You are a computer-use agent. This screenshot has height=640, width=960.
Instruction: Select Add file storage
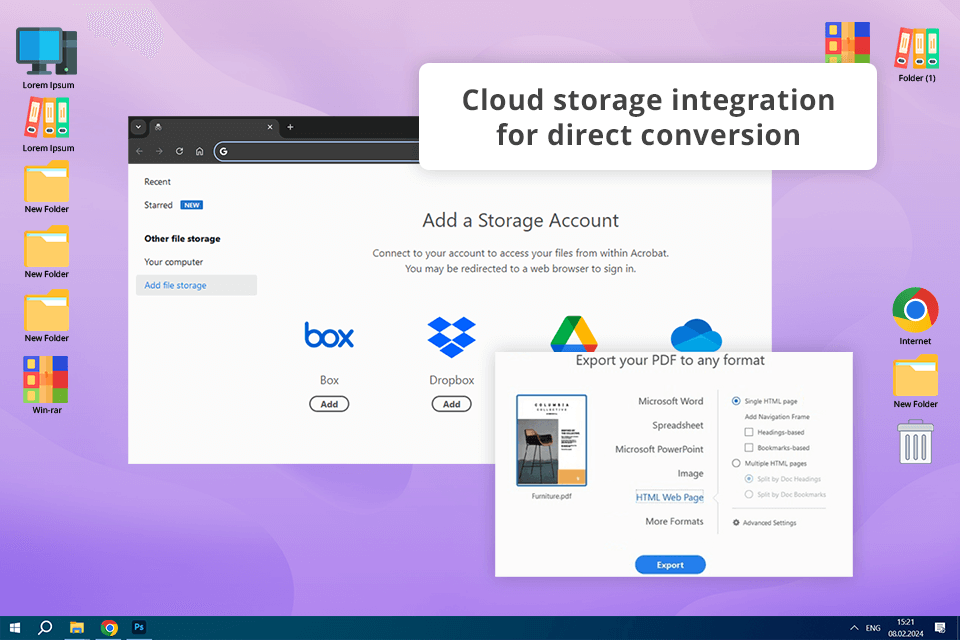click(x=196, y=285)
